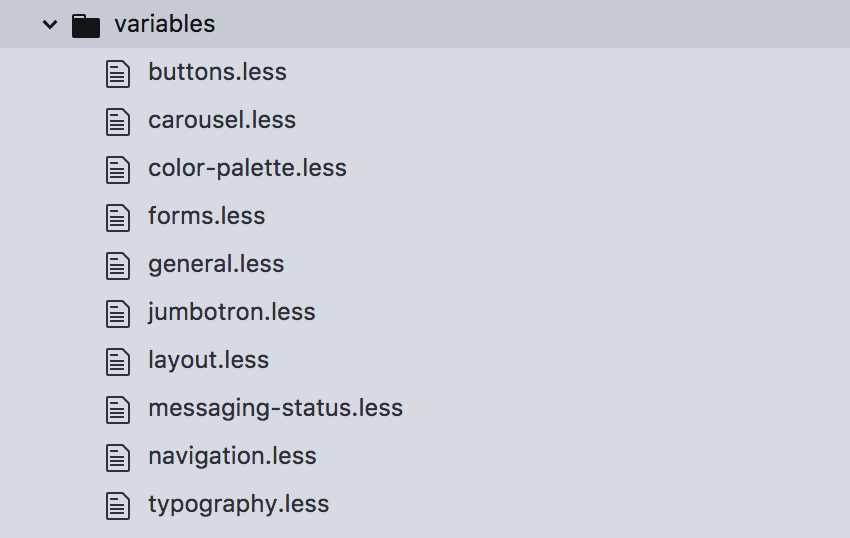Collapse the variables folder chevron
Screen dimensions: 850x538
point(50,25)
